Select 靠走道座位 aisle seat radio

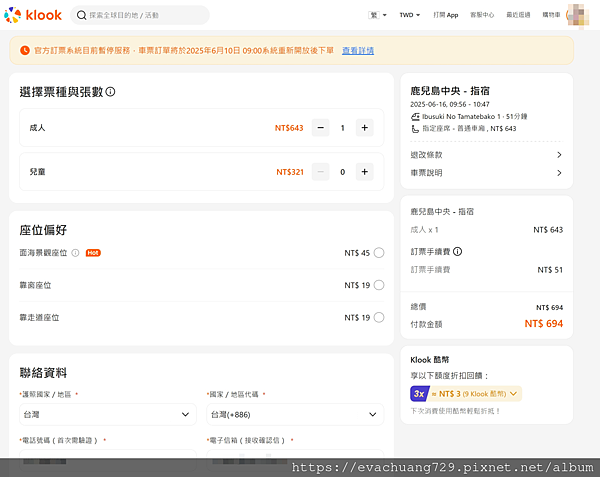(x=379, y=317)
